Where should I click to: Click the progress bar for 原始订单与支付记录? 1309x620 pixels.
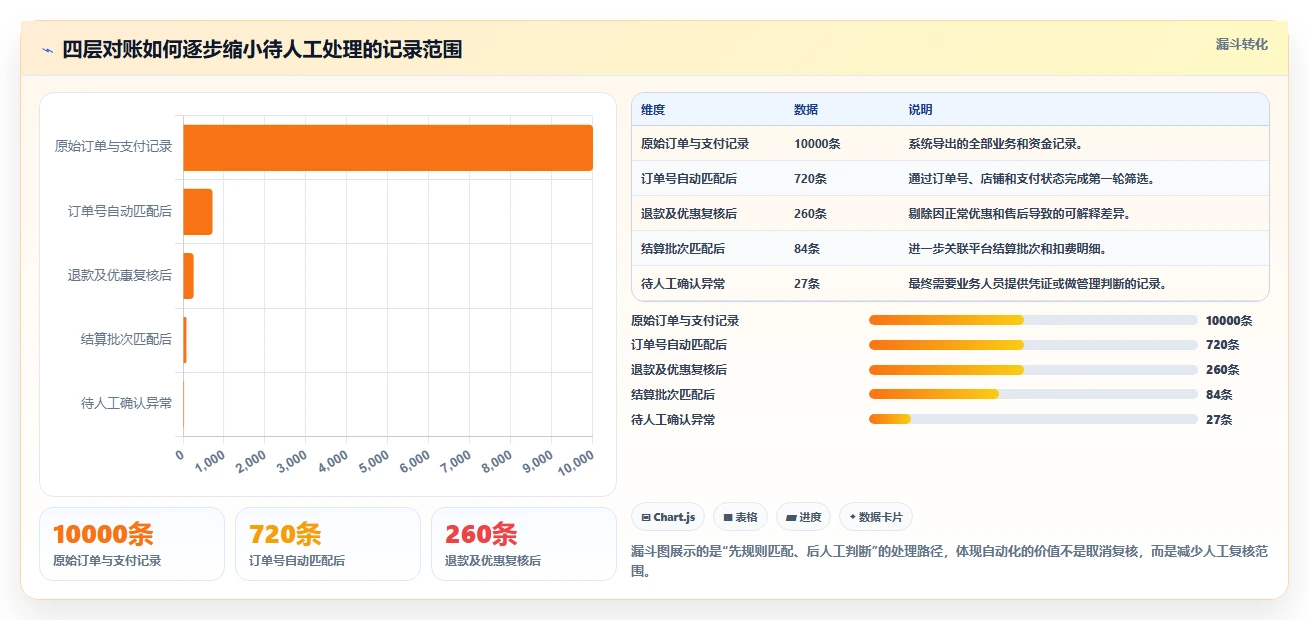pos(1033,320)
